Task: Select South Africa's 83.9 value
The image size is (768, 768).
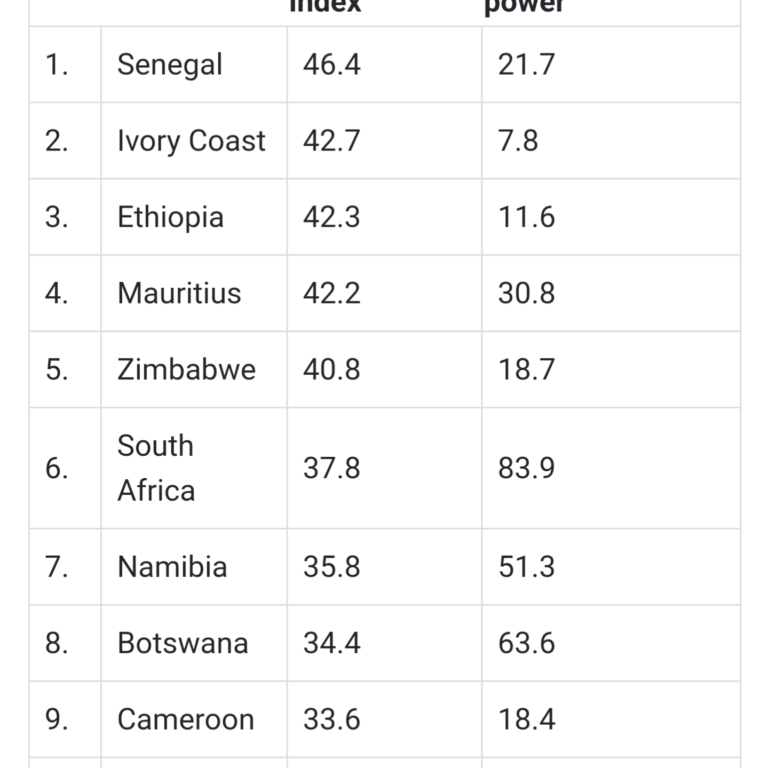Action: 526,468
